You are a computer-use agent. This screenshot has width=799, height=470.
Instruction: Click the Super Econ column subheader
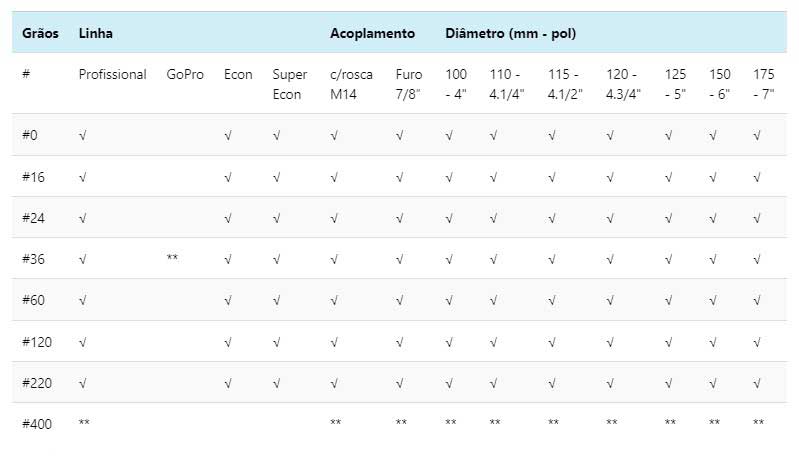(x=290, y=84)
